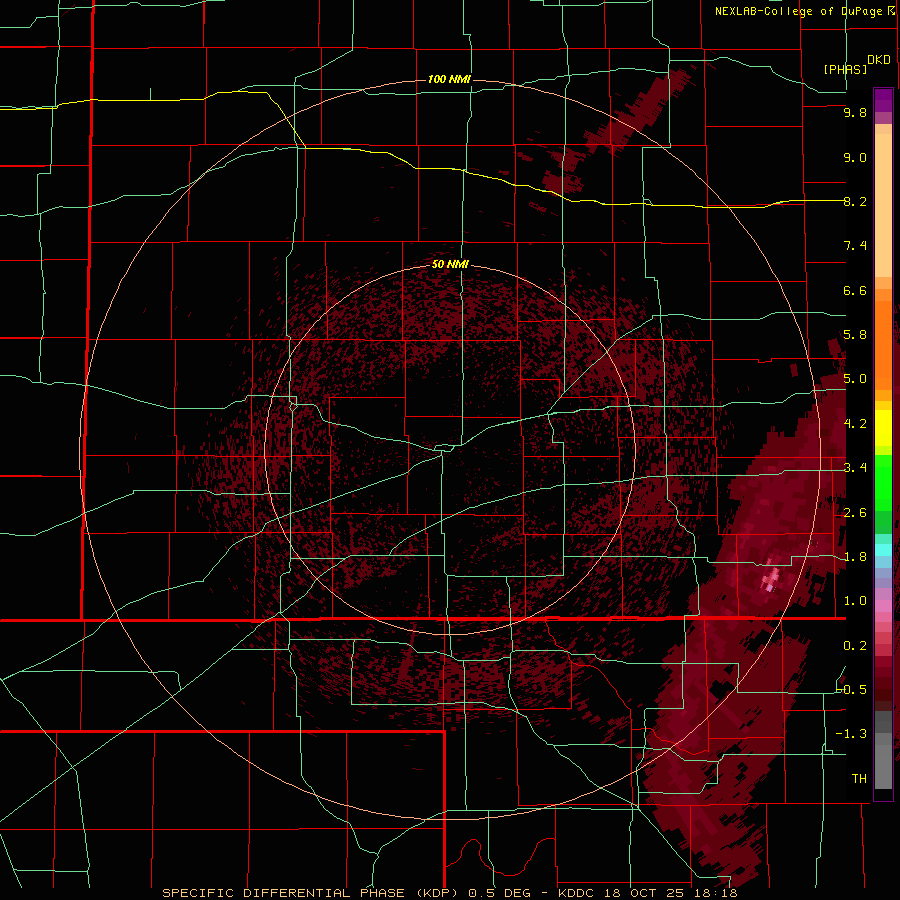Click the 8.2 value on the color scale
The width and height of the screenshot is (900, 900).
(x=855, y=201)
